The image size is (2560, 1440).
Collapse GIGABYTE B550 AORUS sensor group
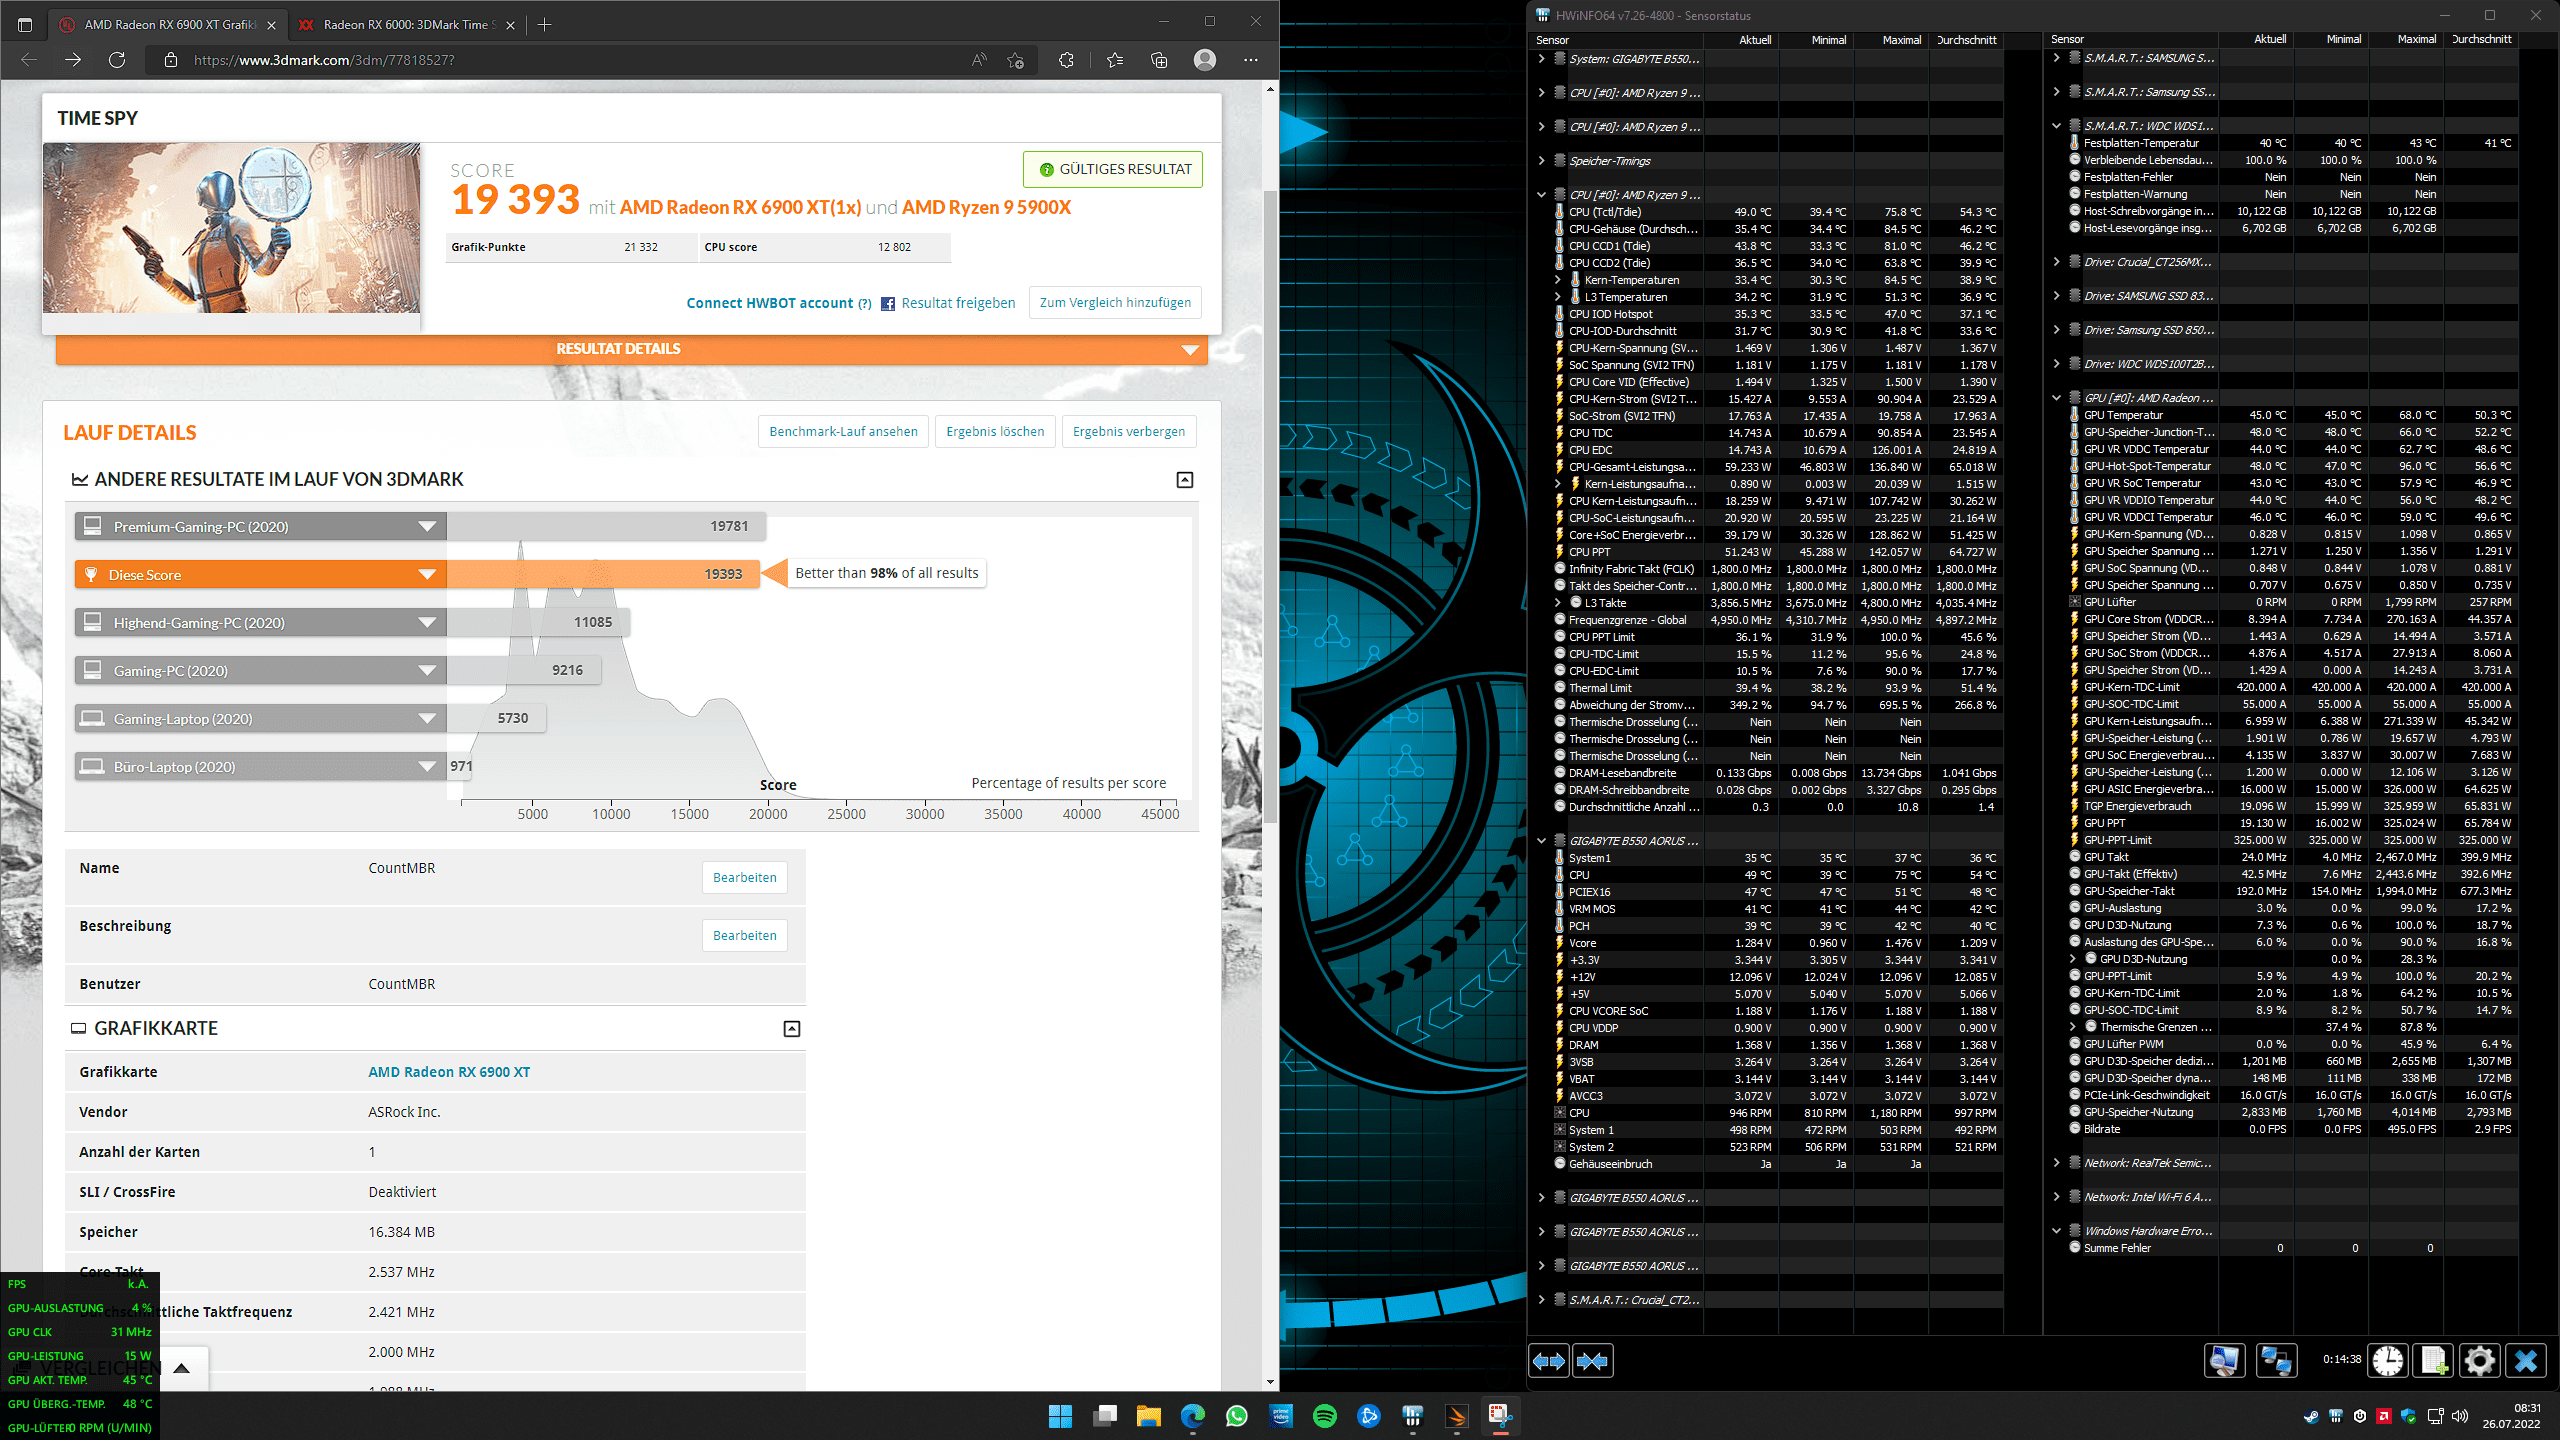pos(1542,841)
